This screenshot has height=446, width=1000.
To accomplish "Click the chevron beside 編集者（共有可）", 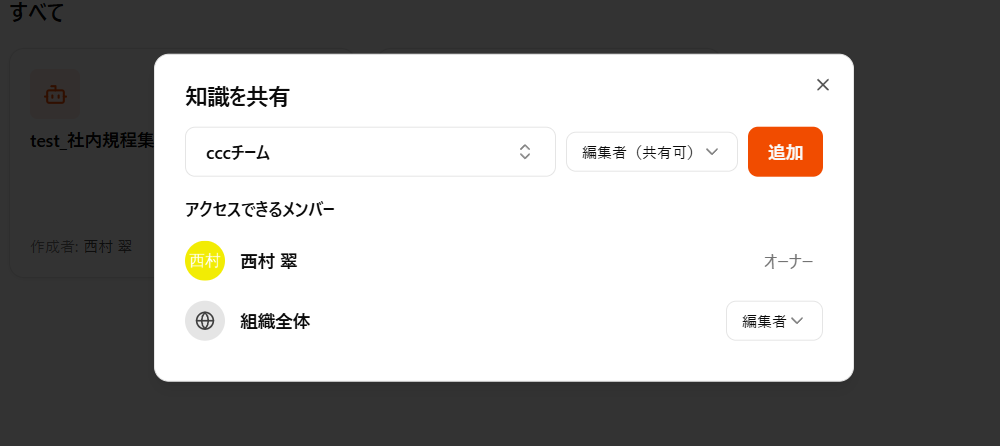I will (x=712, y=152).
